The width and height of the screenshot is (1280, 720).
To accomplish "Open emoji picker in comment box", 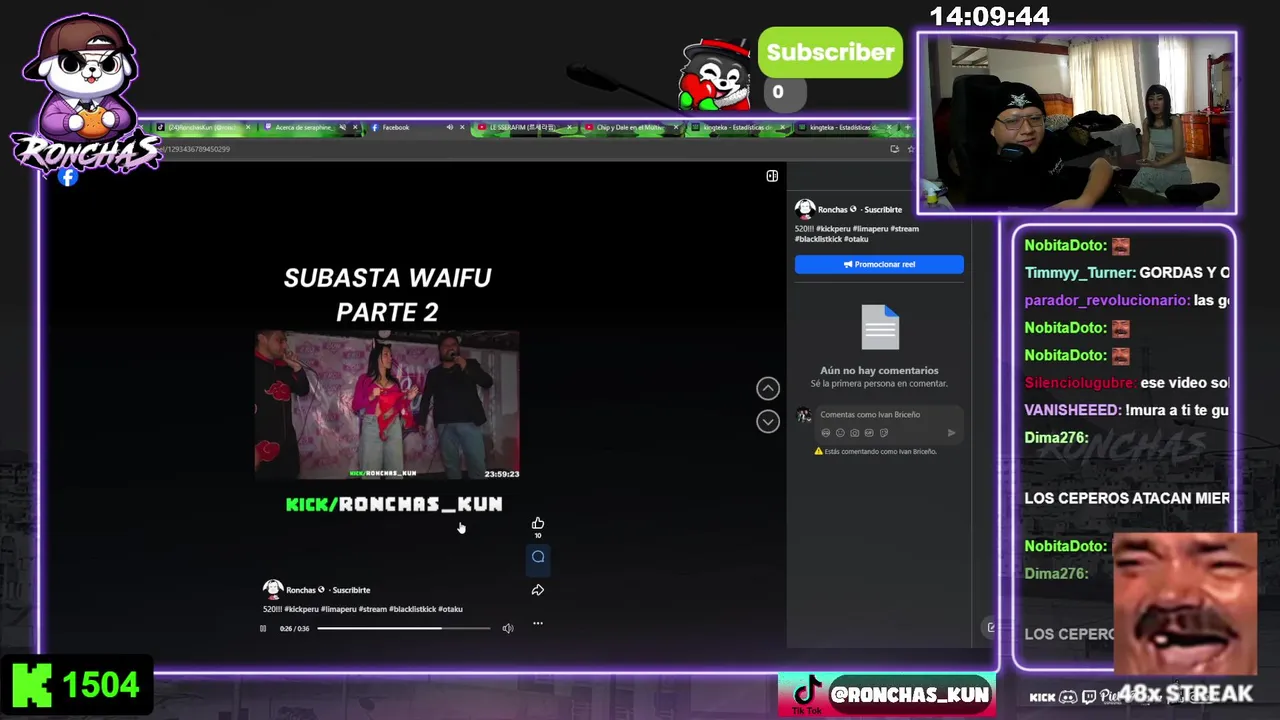I will pyautogui.click(x=840, y=433).
